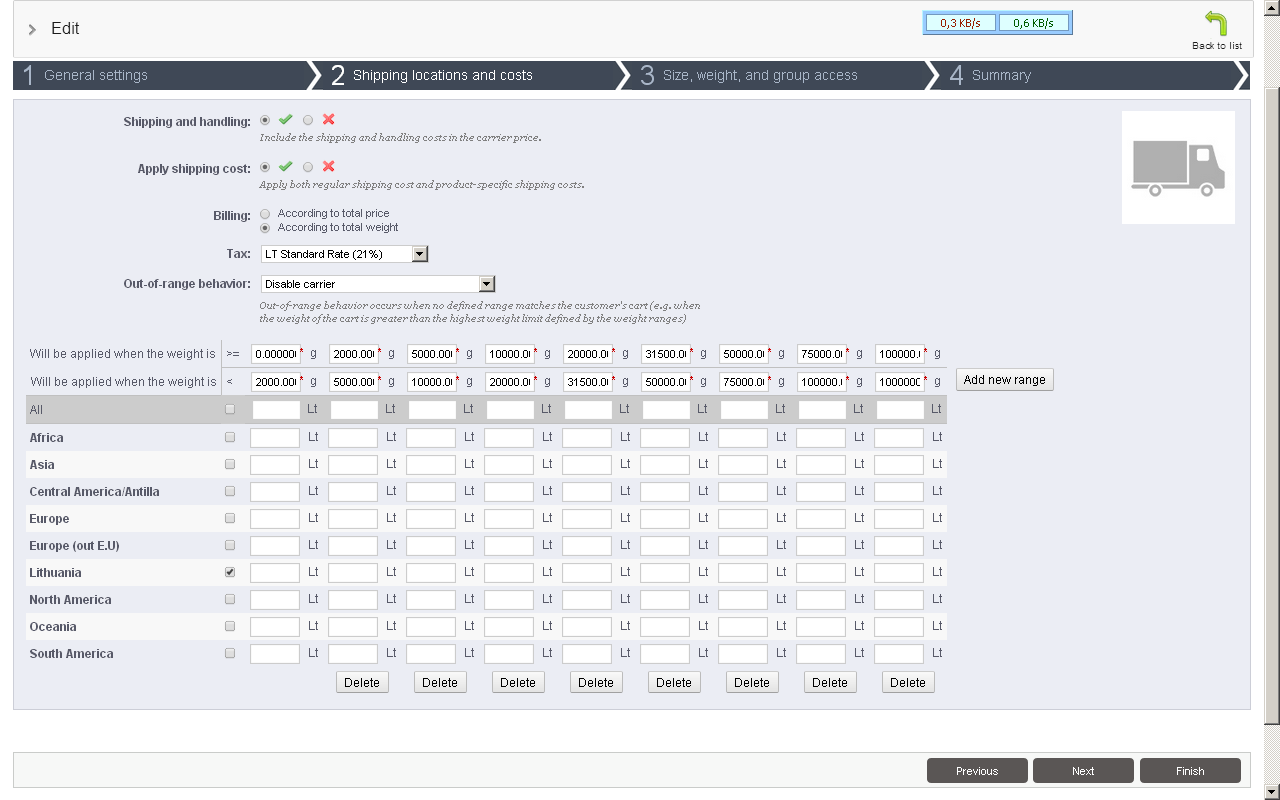
Task: Enable the Europe zone checkbox
Action: point(230,519)
